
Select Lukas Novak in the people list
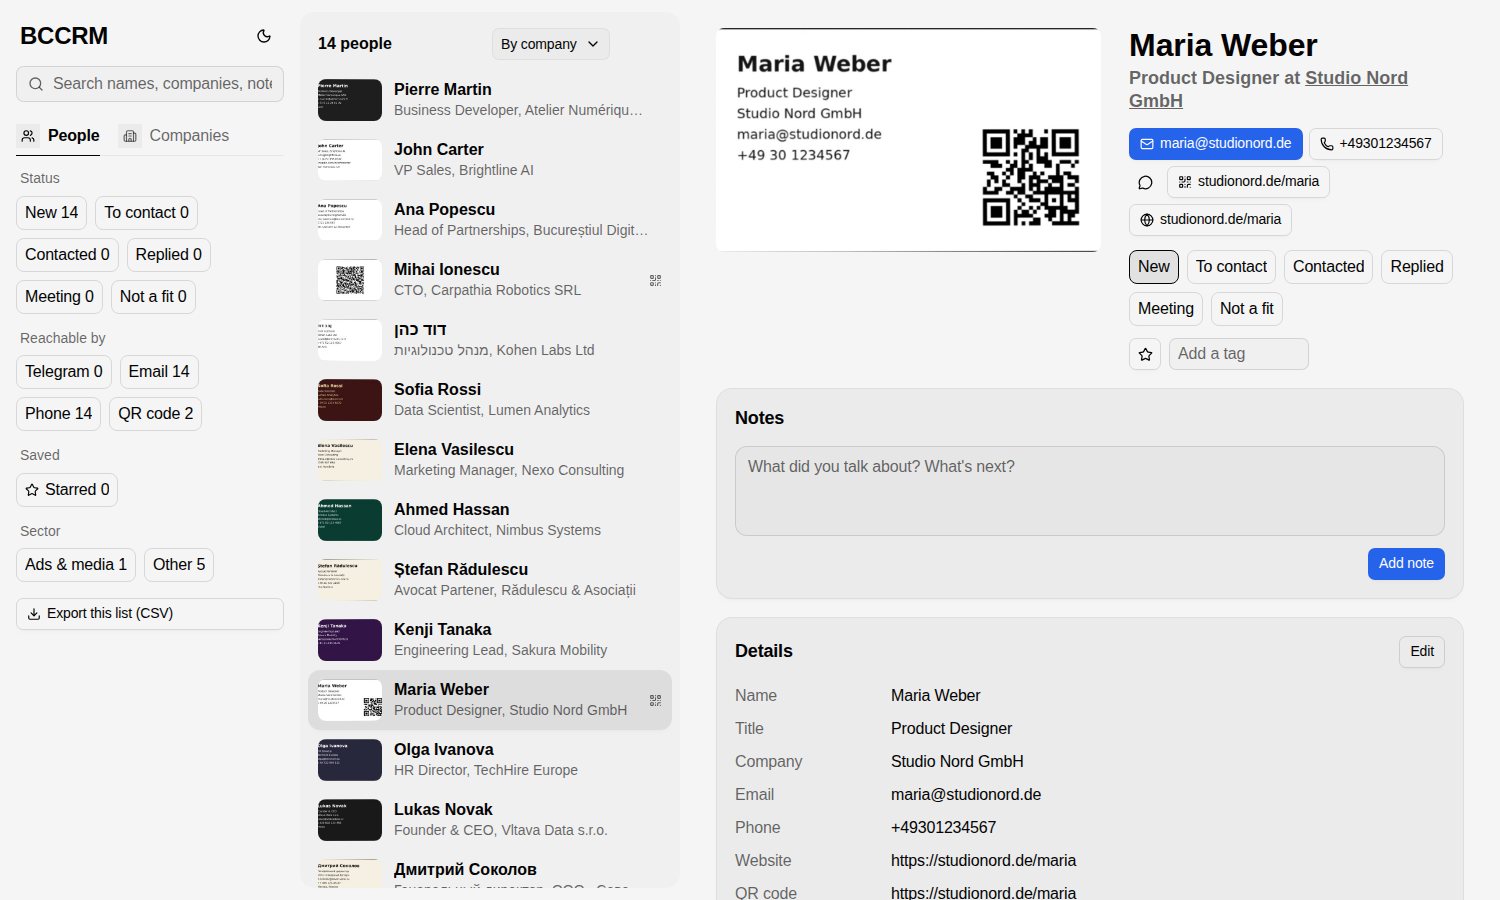click(x=490, y=820)
